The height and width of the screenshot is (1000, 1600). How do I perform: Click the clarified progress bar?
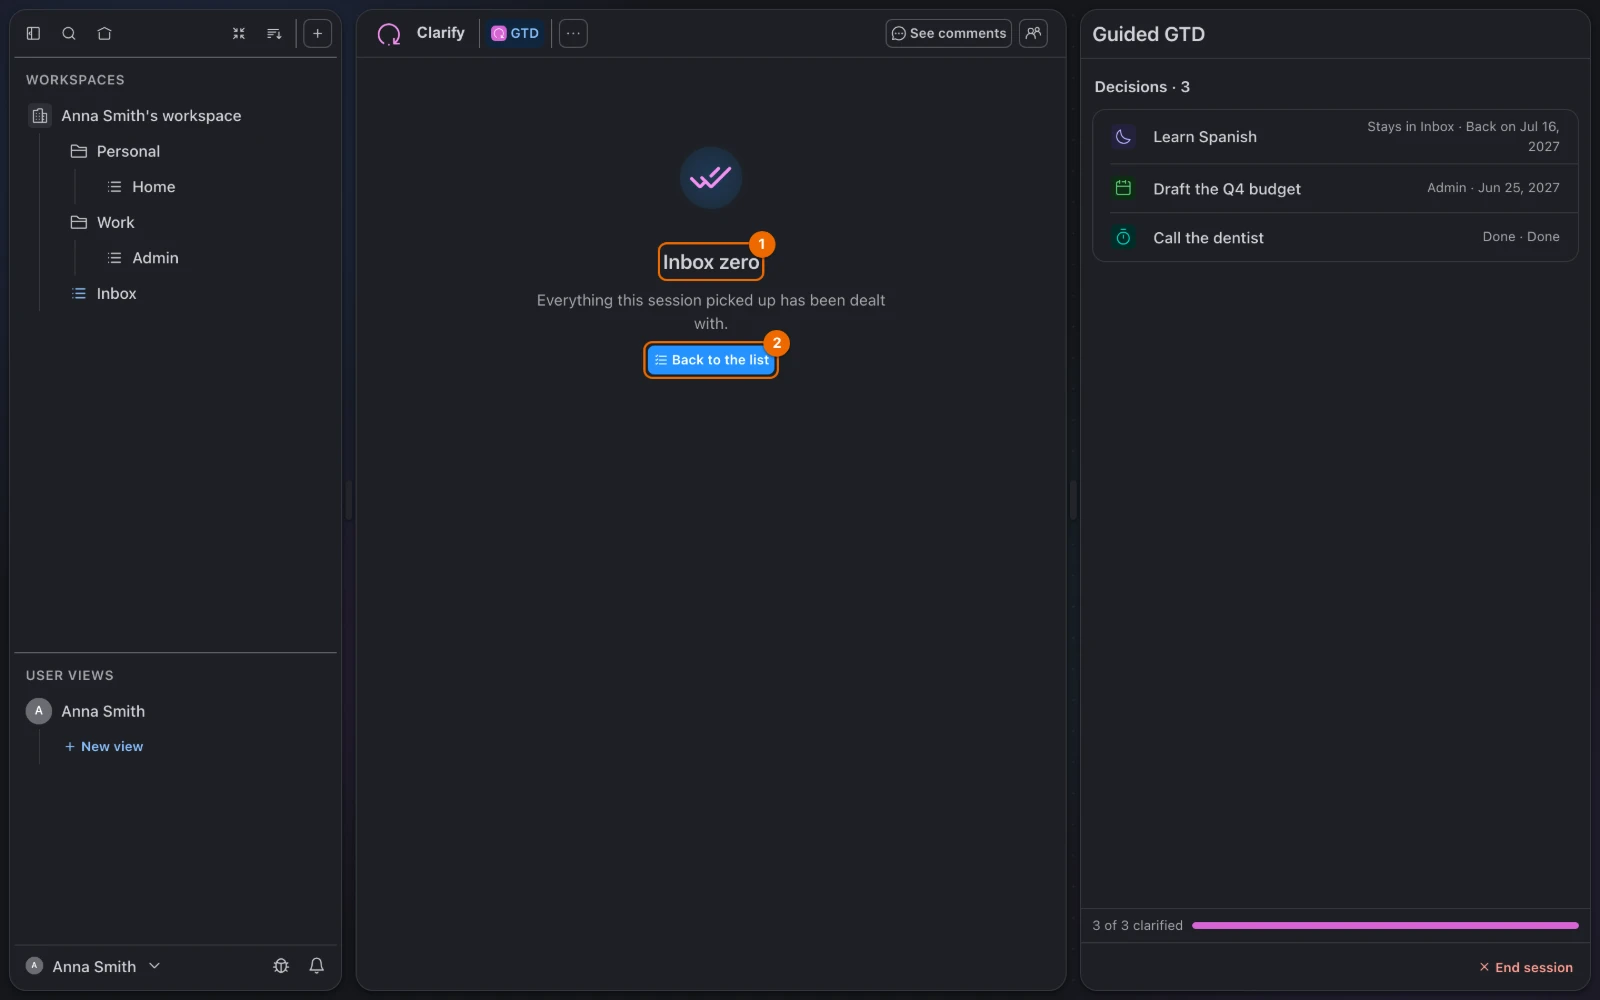1385,926
